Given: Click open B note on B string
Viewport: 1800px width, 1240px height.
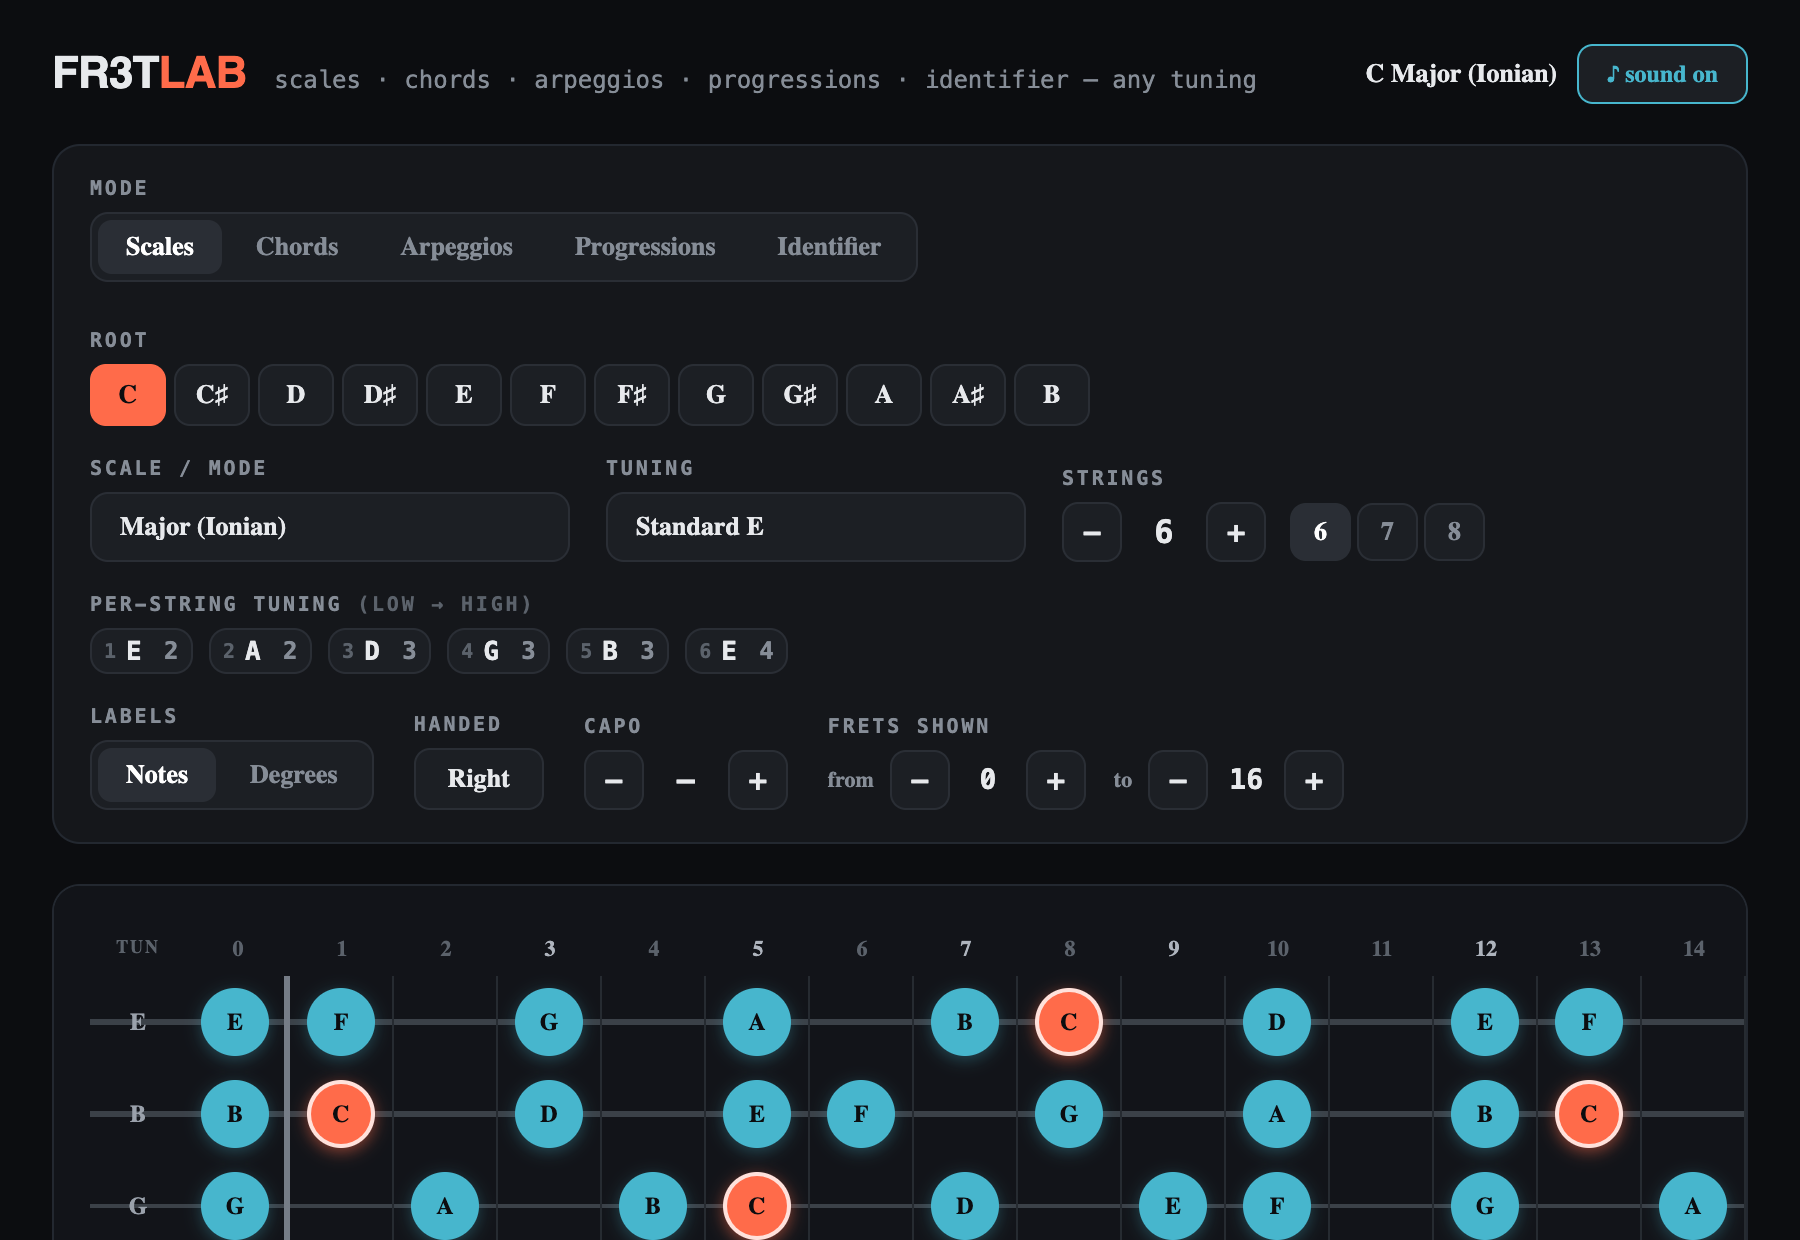Looking at the screenshot, I should coord(235,1114).
